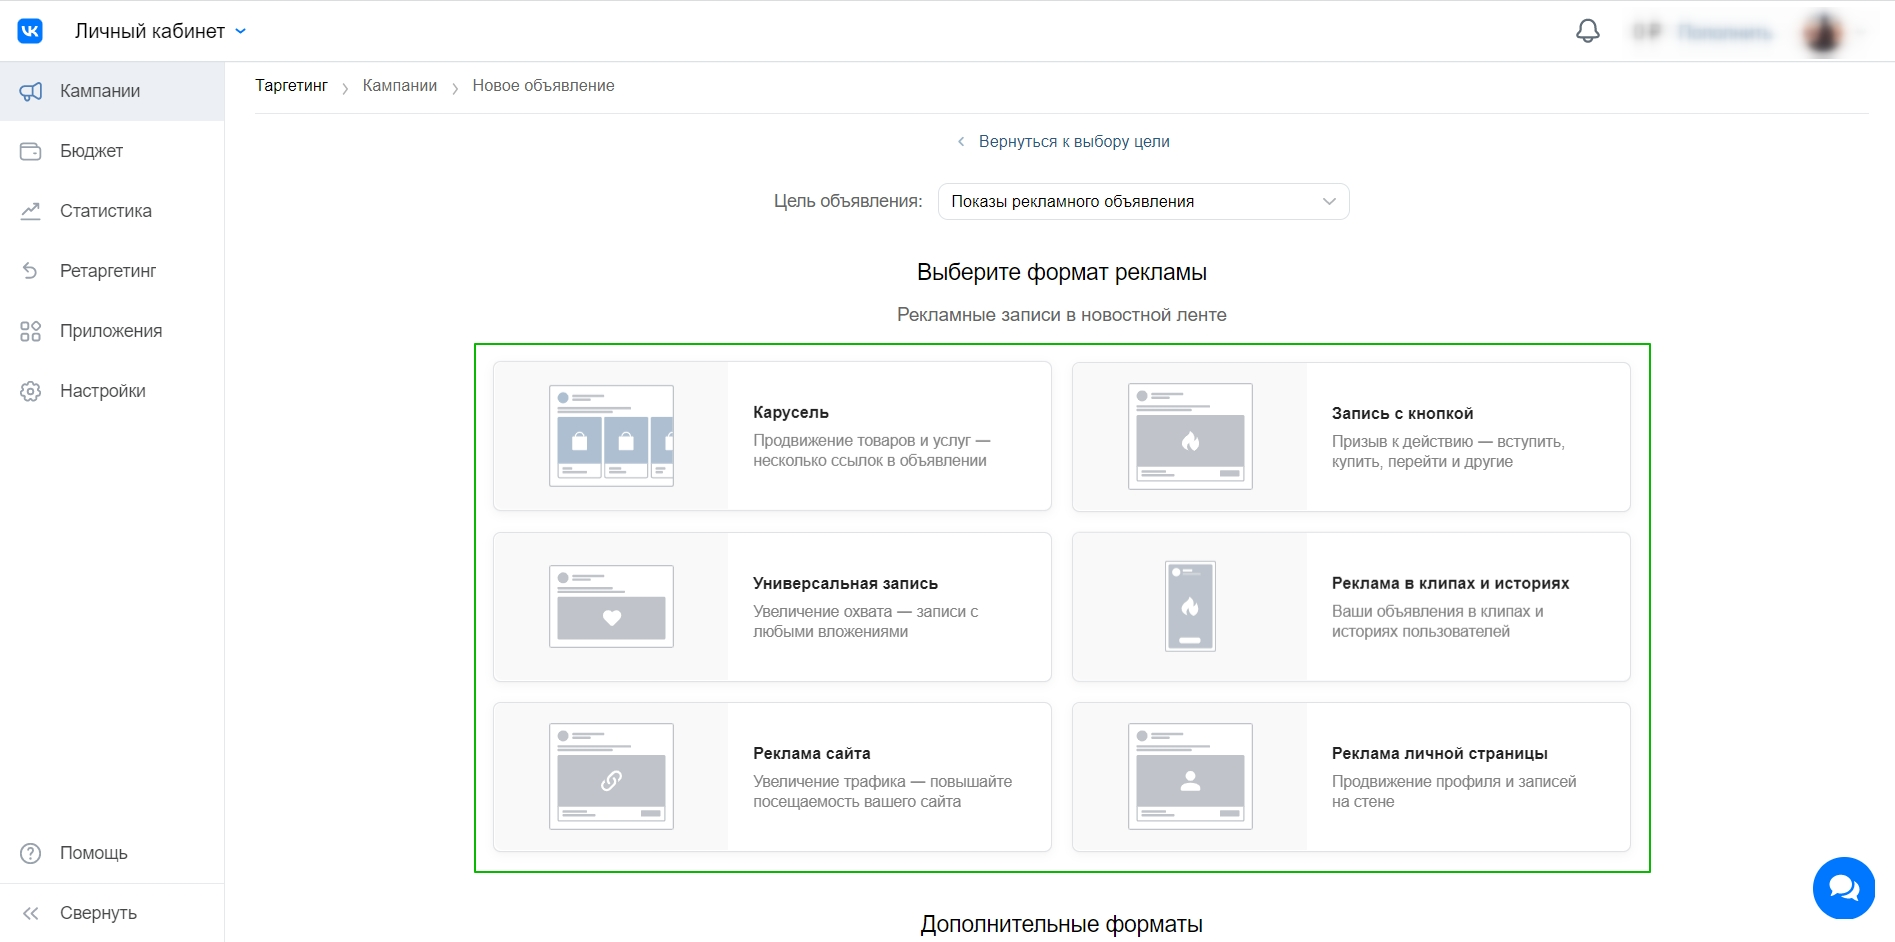The height and width of the screenshot is (942, 1895).
Task: Open Статистика in the sidebar
Action: coord(112,211)
